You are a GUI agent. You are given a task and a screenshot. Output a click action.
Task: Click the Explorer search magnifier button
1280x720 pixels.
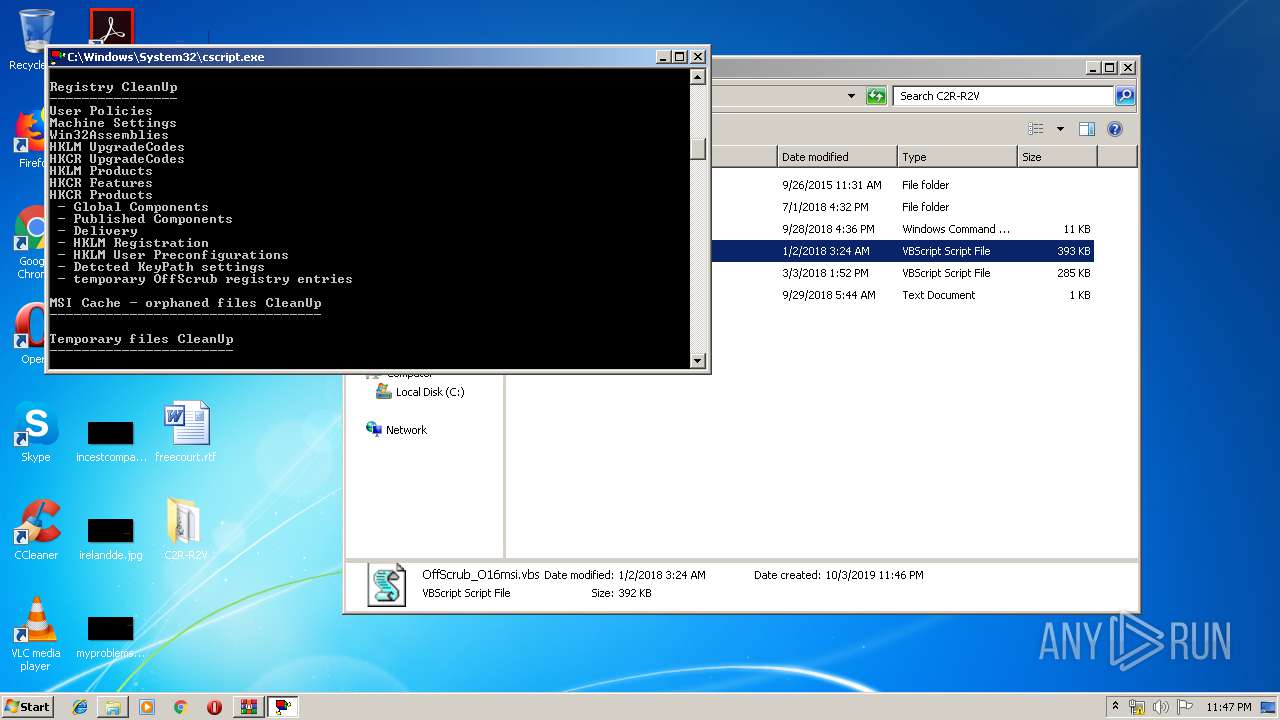(1125, 96)
